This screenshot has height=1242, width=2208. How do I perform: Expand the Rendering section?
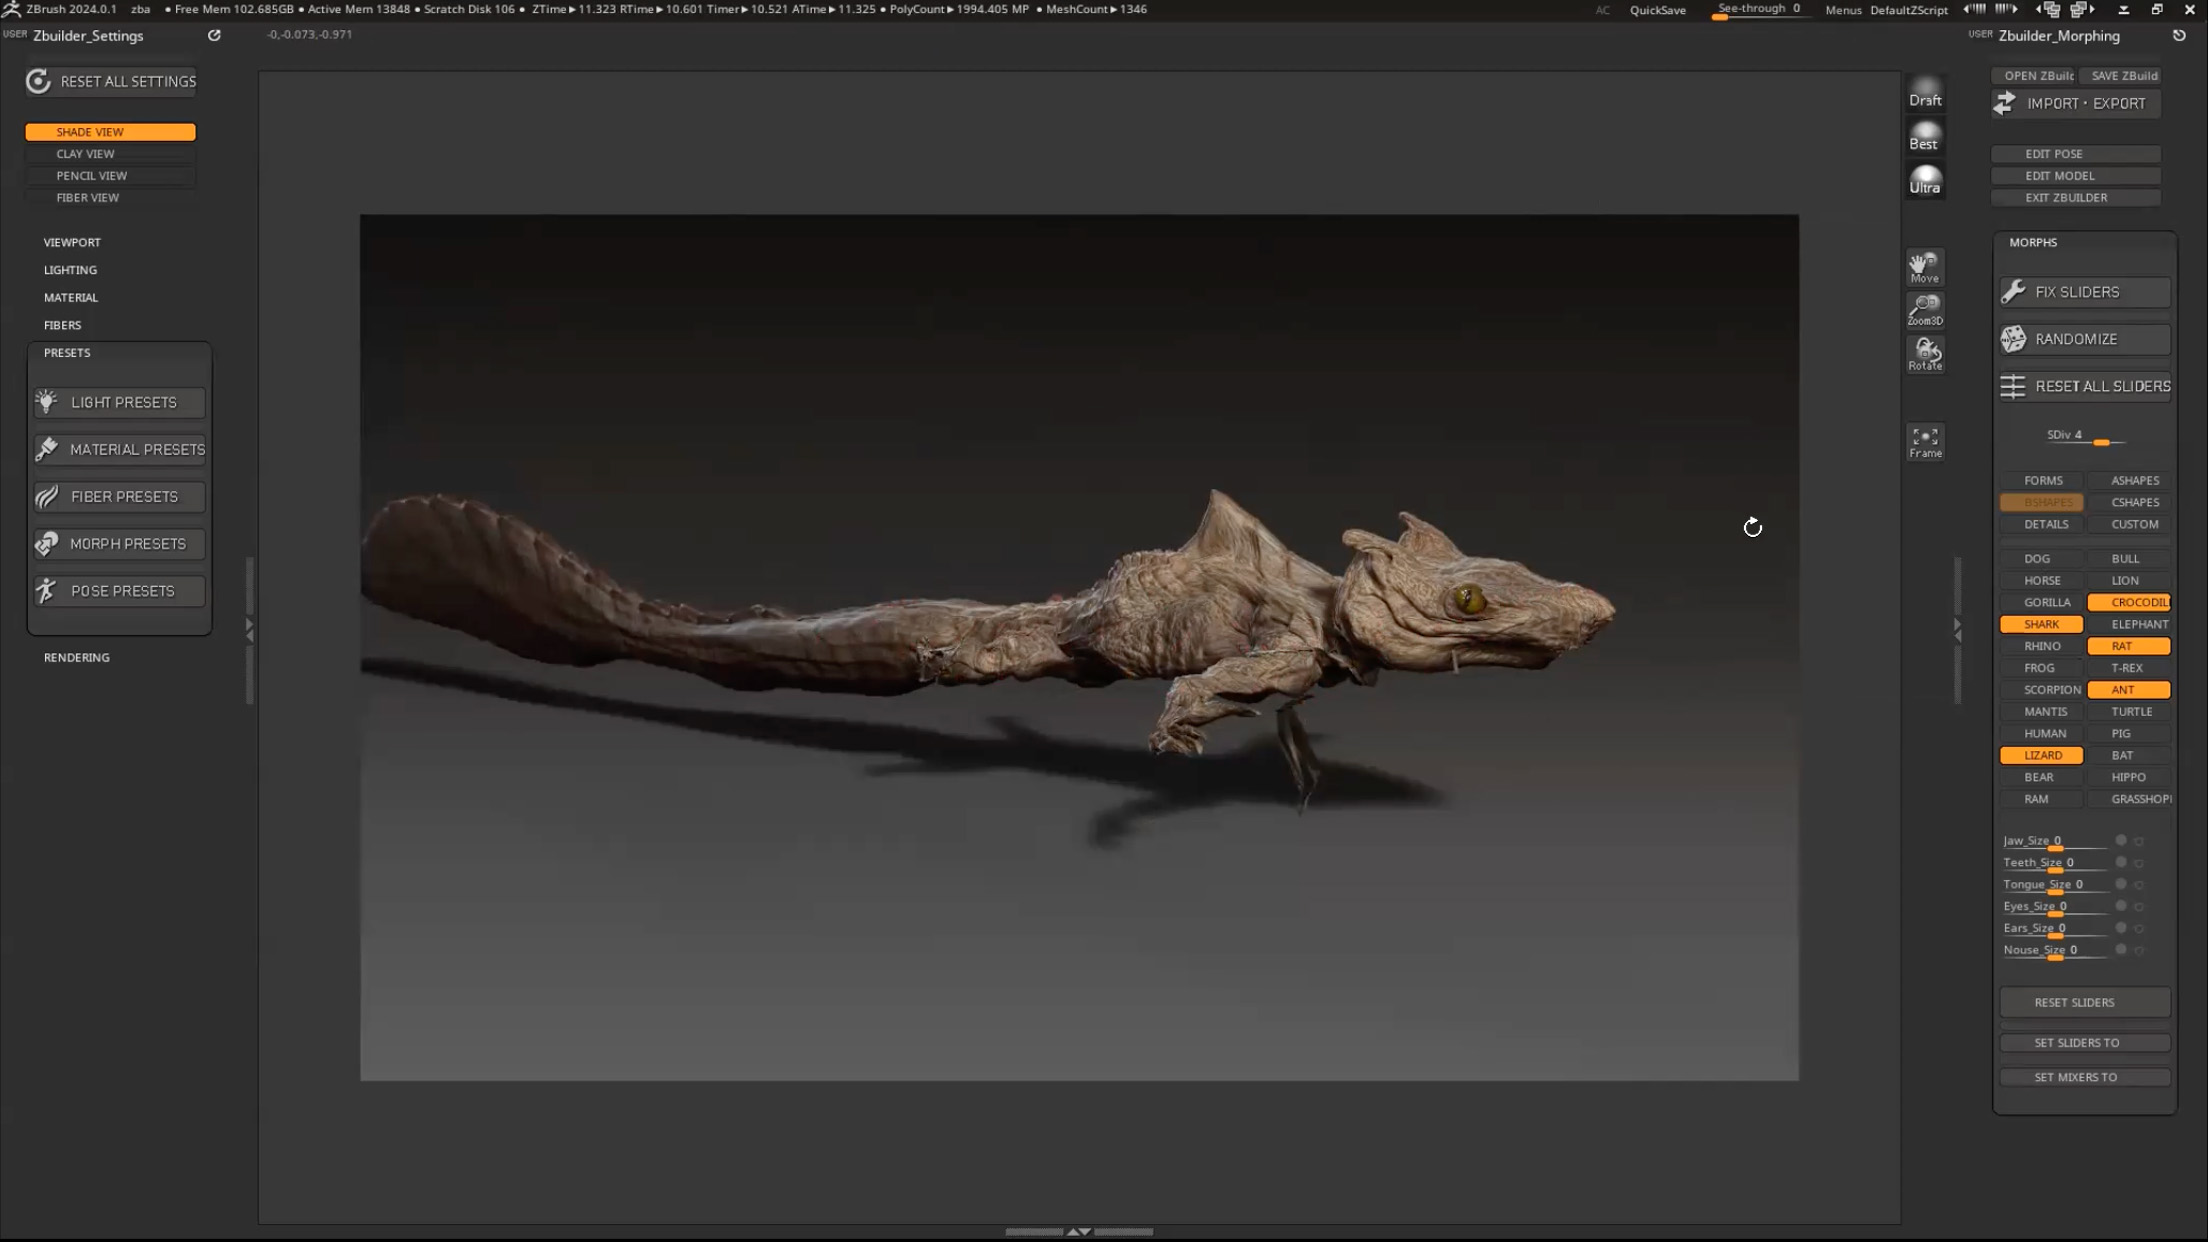tap(77, 657)
